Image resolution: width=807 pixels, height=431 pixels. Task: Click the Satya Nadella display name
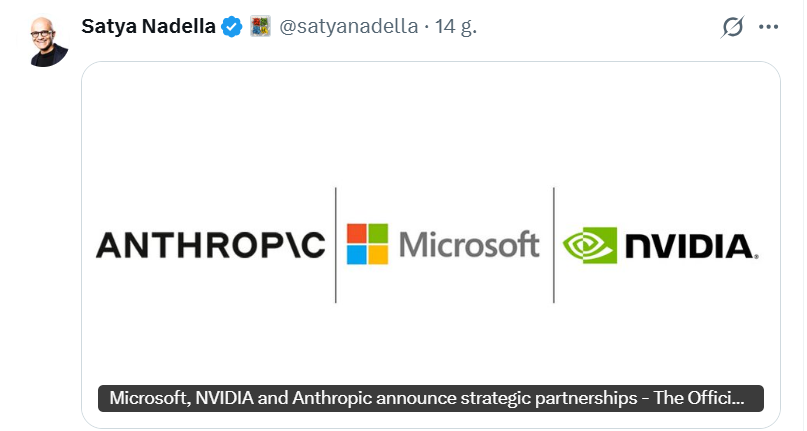point(149,27)
